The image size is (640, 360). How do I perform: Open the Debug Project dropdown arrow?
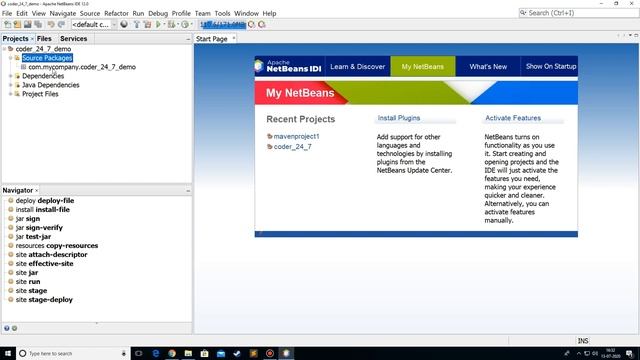pyautogui.click(x=178, y=24)
